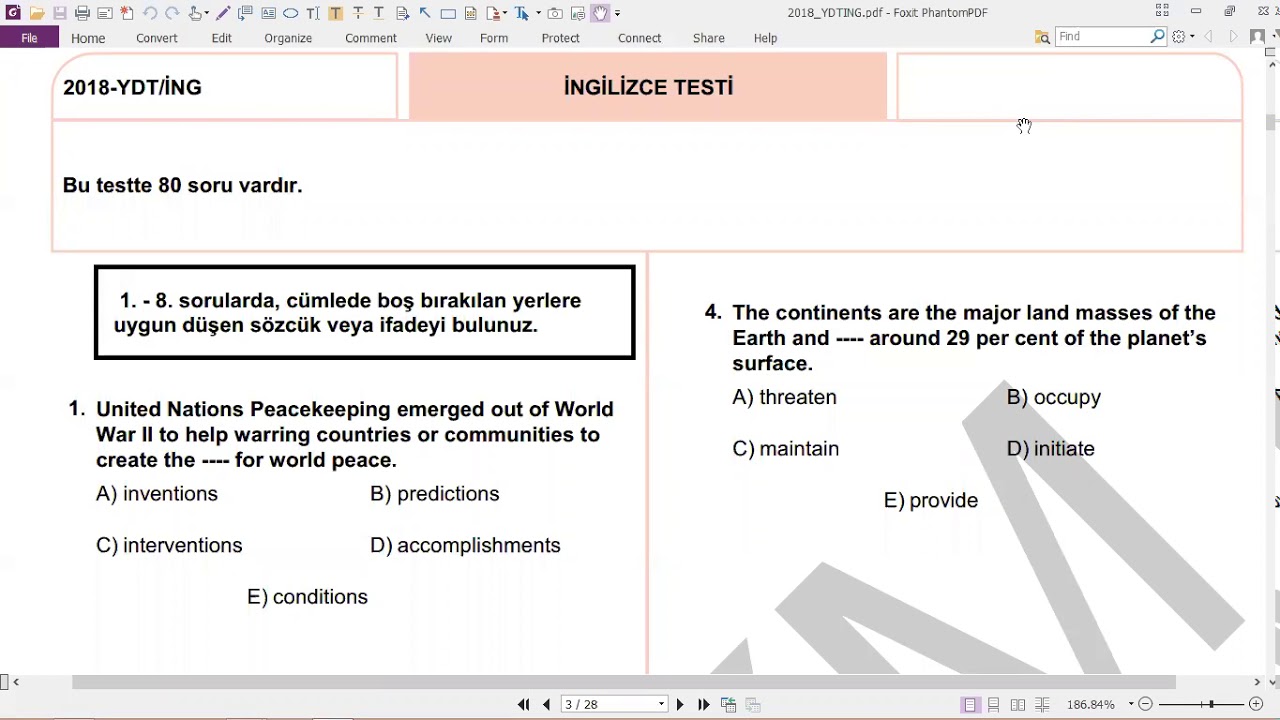Switch to the Home tab
This screenshot has height=720, width=1280.
coord(88,38)
